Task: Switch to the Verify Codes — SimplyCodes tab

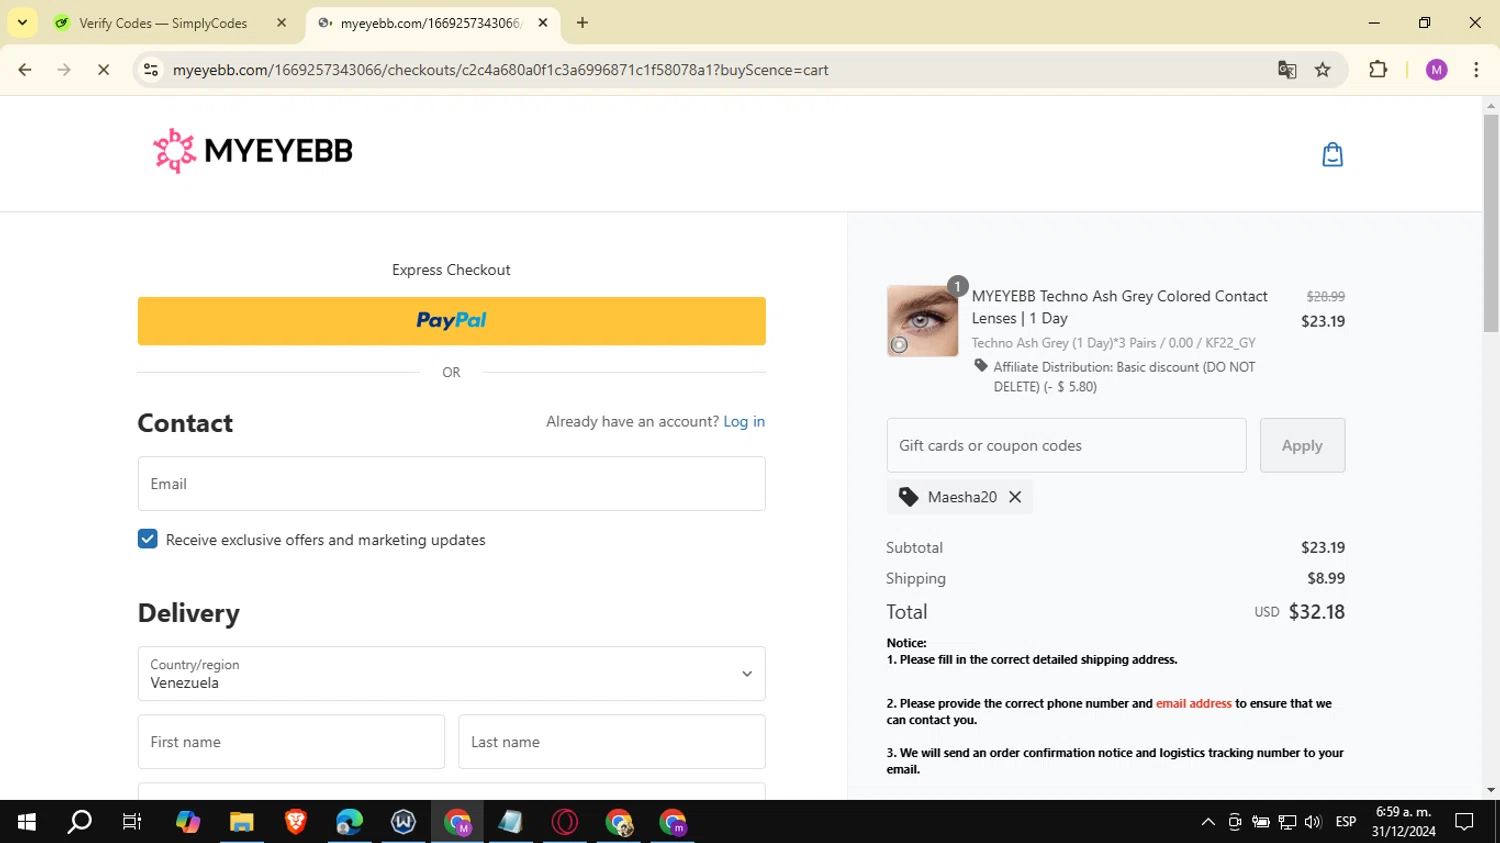Action: pyautogui.click(x=163, y=23)
